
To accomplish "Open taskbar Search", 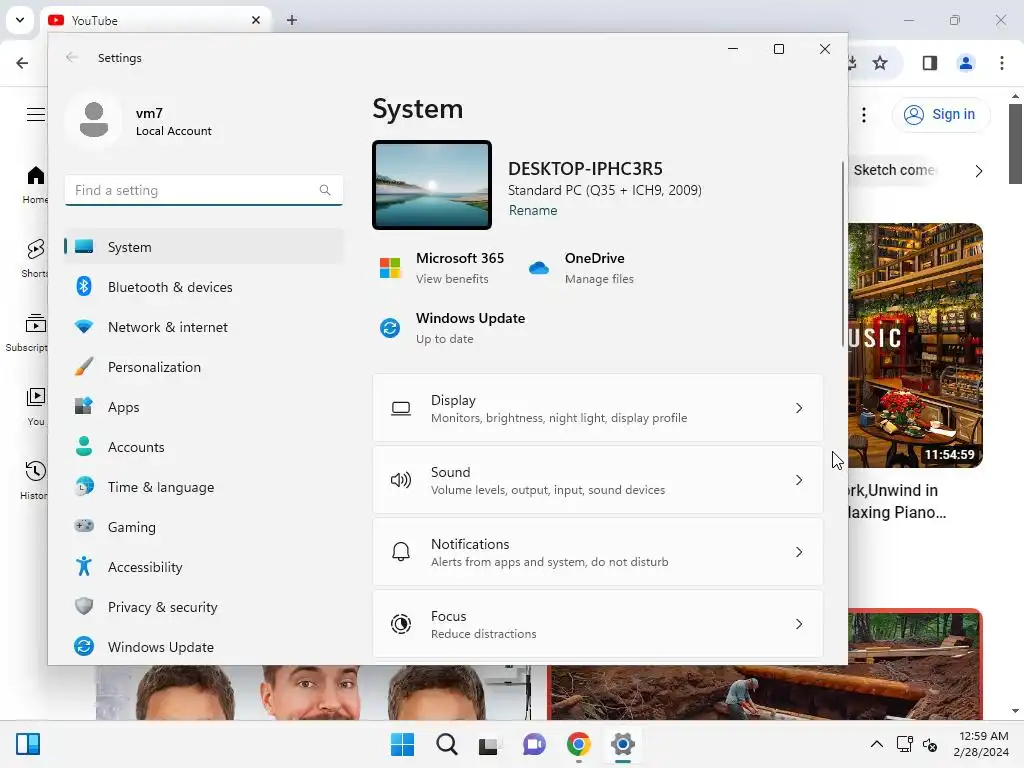I will coord(447,744).
